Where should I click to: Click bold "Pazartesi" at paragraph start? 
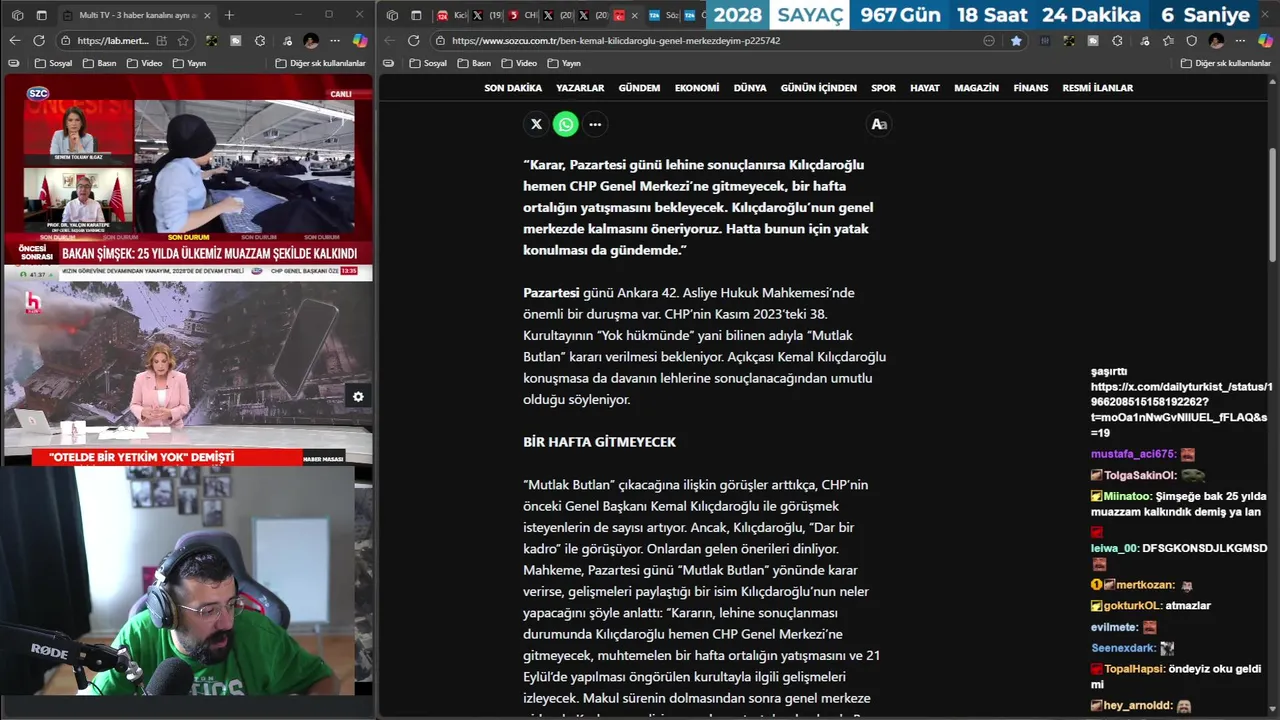click(x=551, y=293)
